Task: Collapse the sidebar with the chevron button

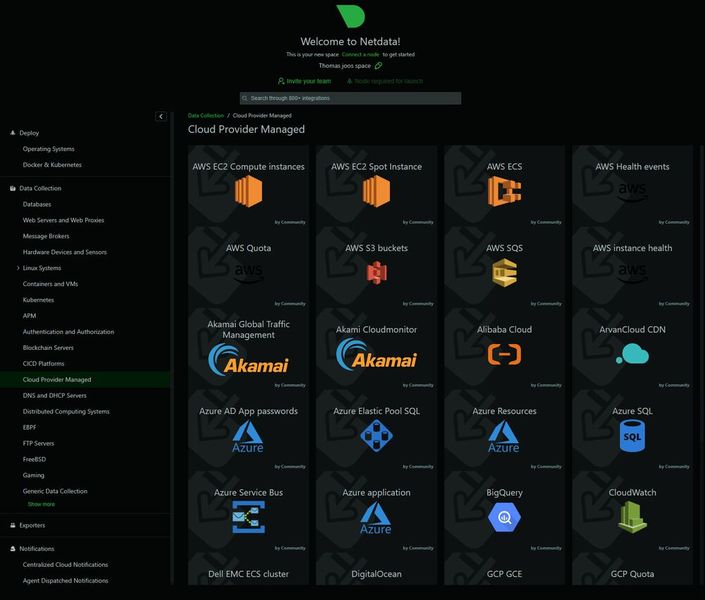Action: [161, 116]
